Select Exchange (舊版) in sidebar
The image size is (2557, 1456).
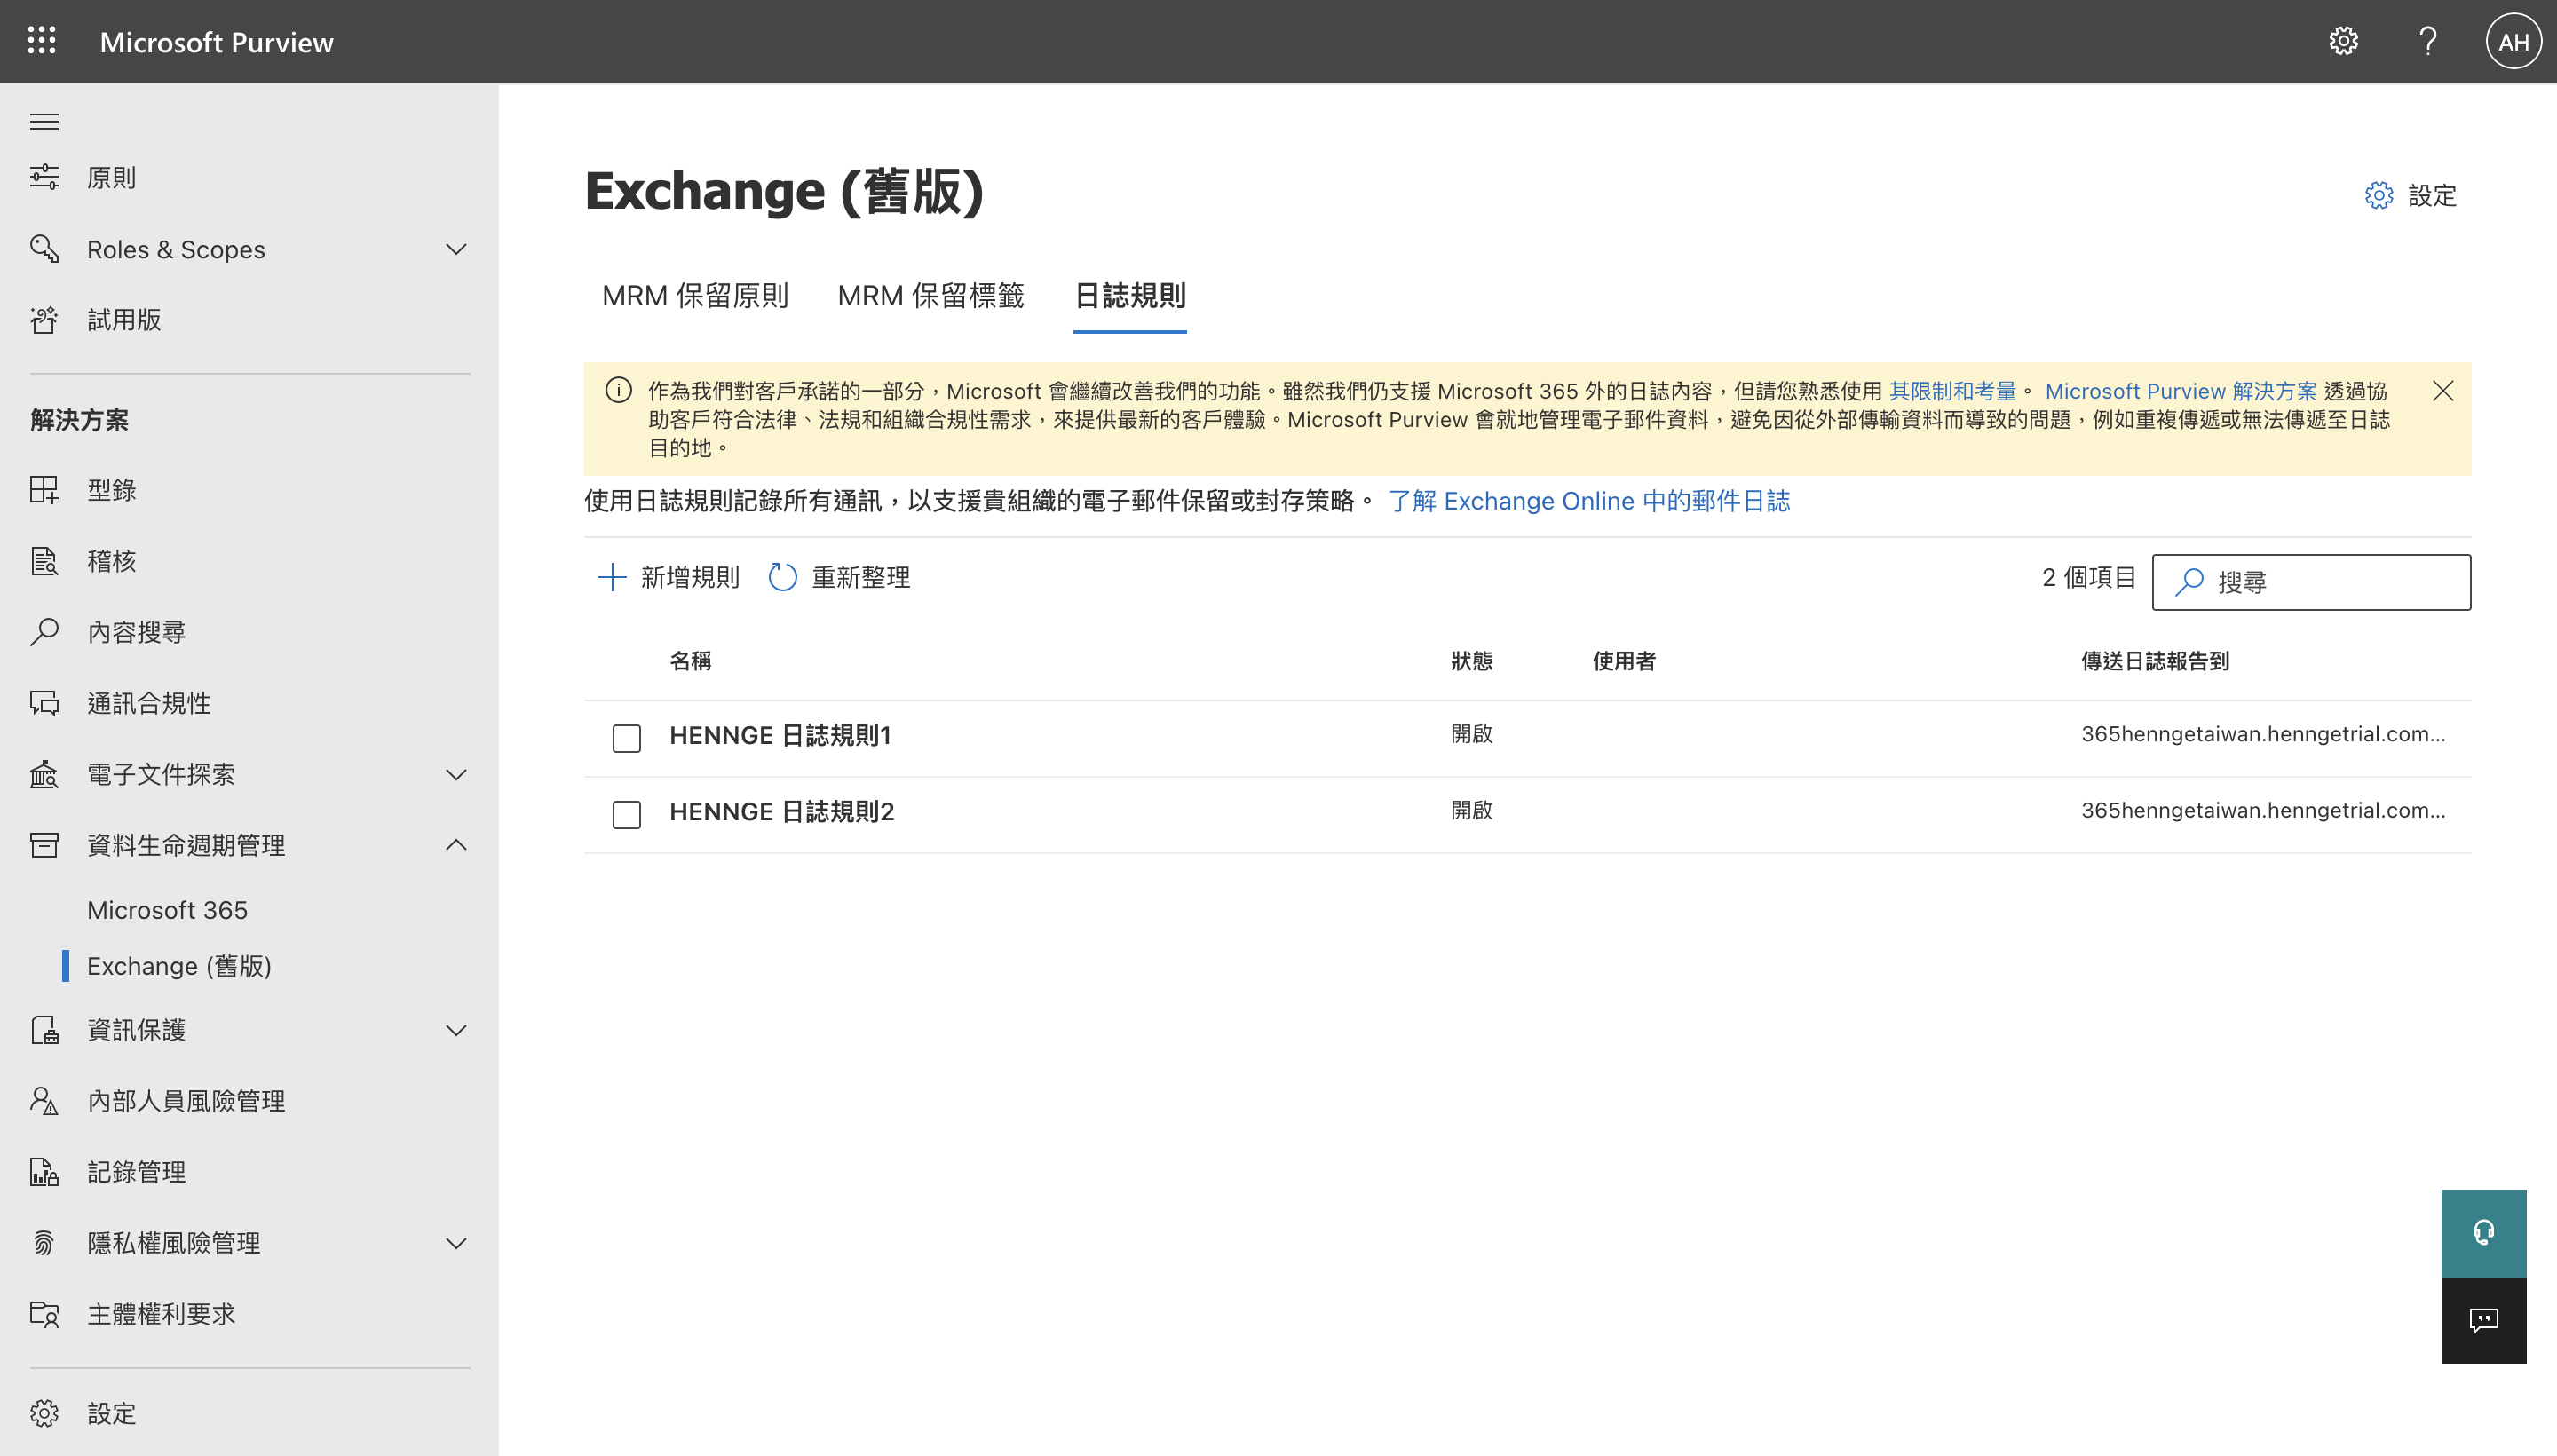179,966
